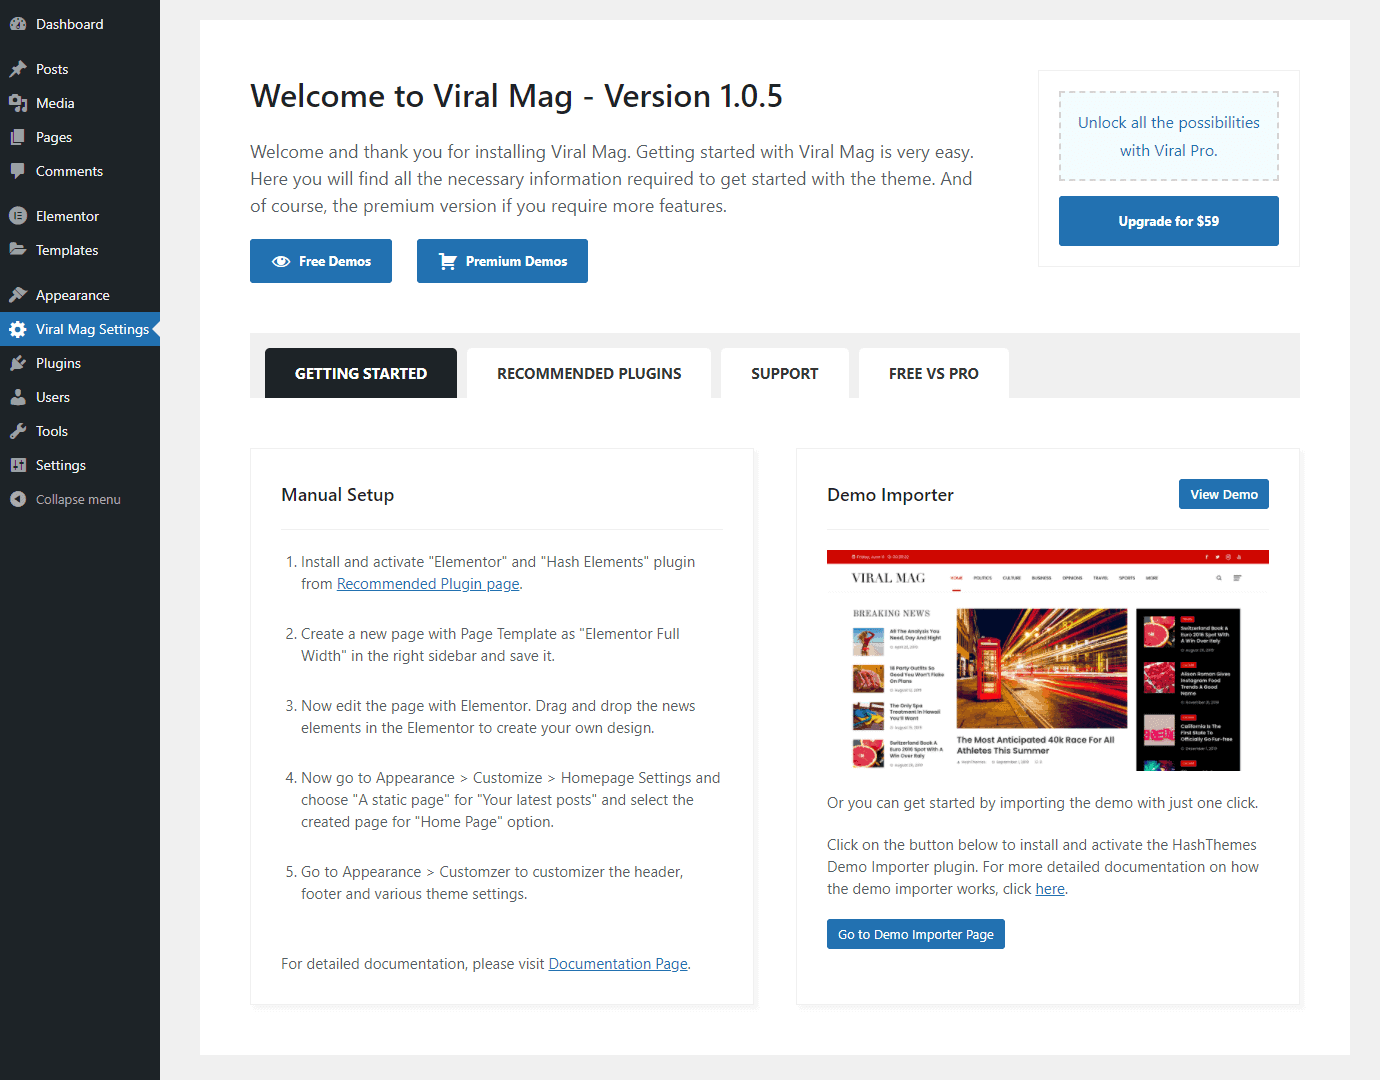The width and height of the screenshot is (1380, 1080).
Task: Click the Media icon in sidebar
Action: 18,103
